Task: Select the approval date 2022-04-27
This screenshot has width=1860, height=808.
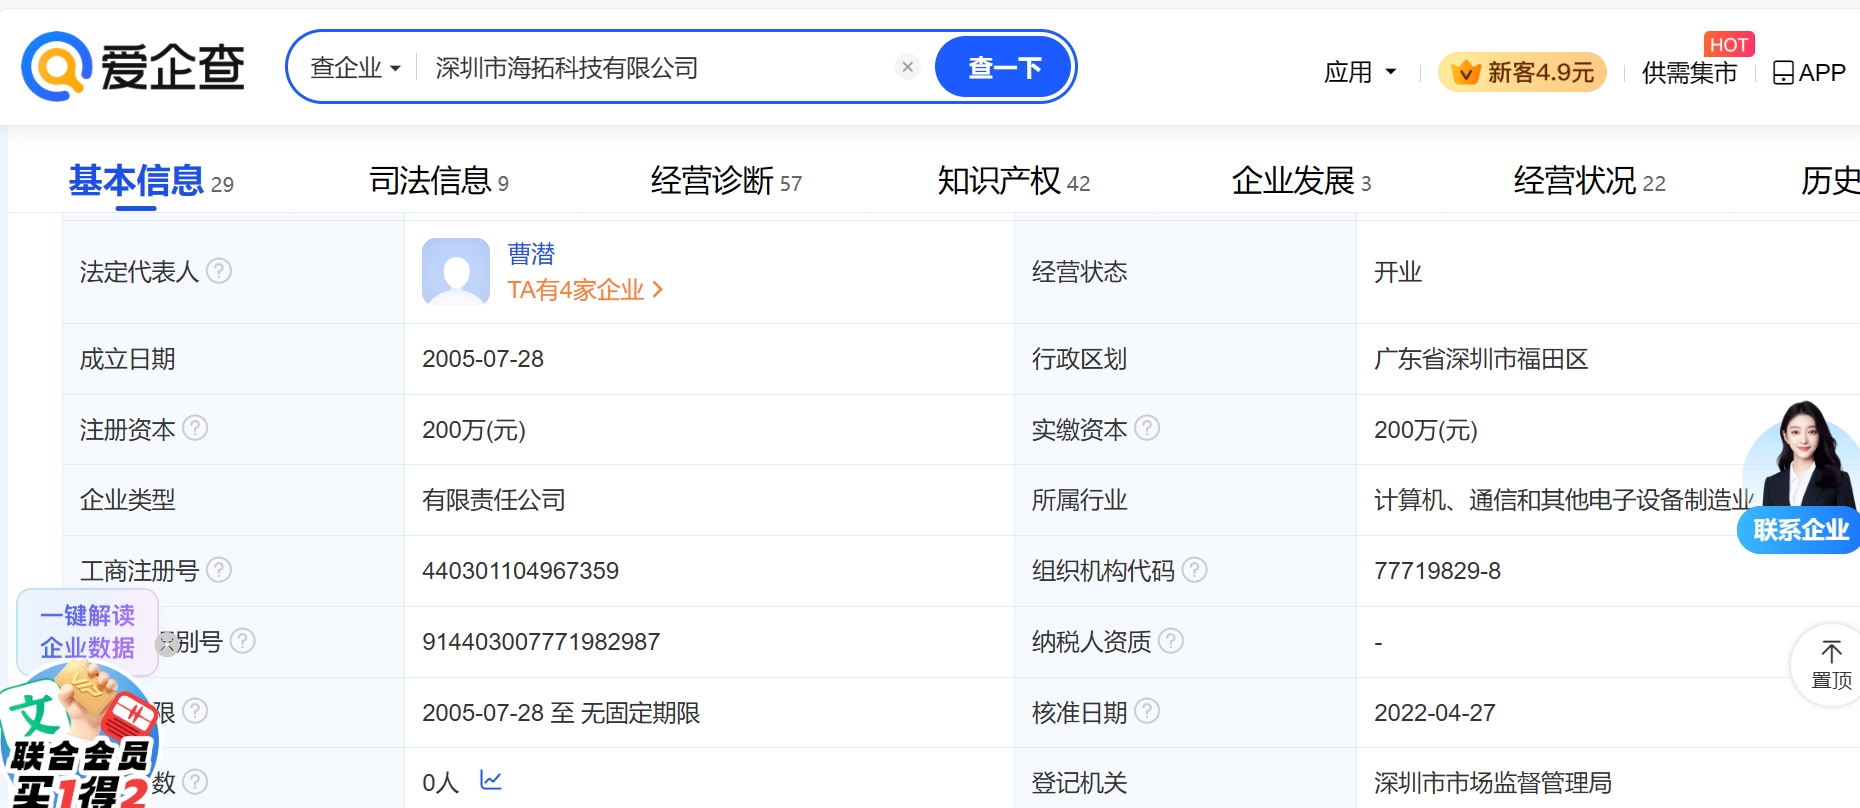Action: [x=1435, y=713]
